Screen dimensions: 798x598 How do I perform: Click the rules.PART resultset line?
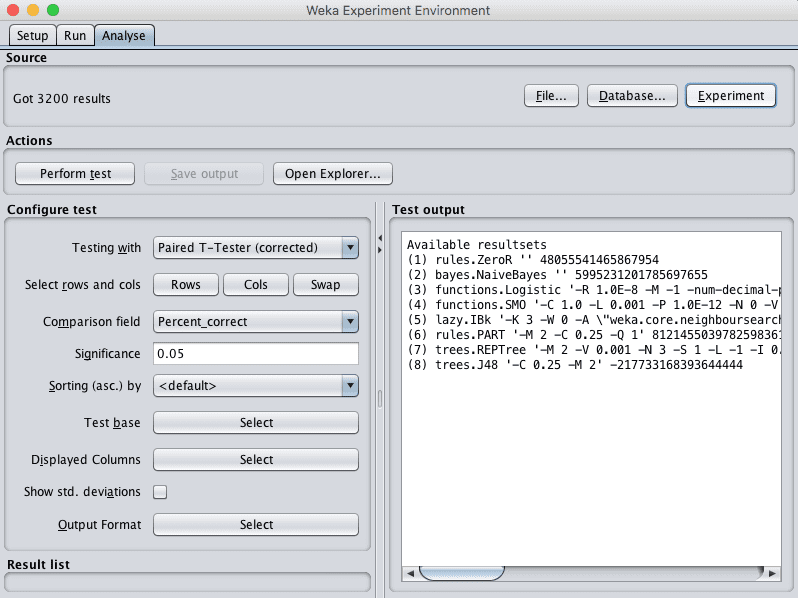pos(594,335)
